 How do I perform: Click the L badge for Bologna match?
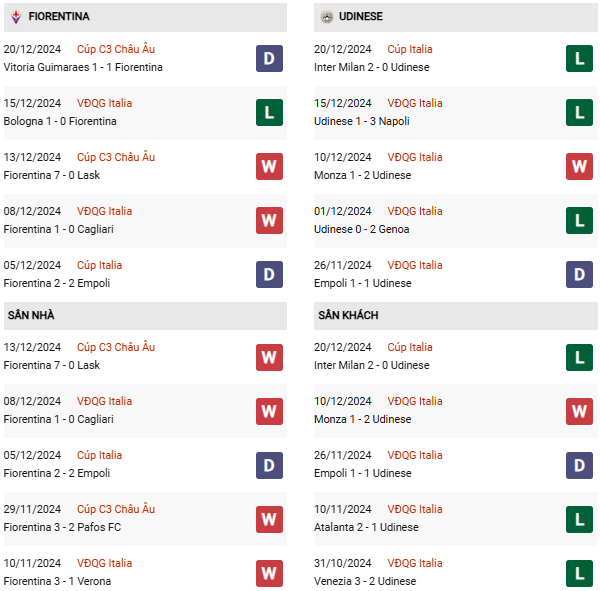269,113
